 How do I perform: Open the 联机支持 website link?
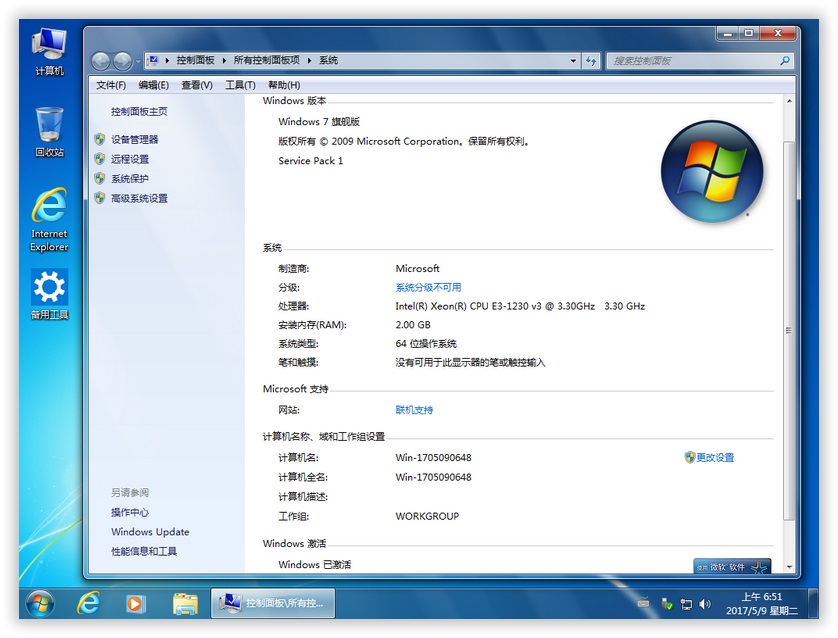coord(414,410)
